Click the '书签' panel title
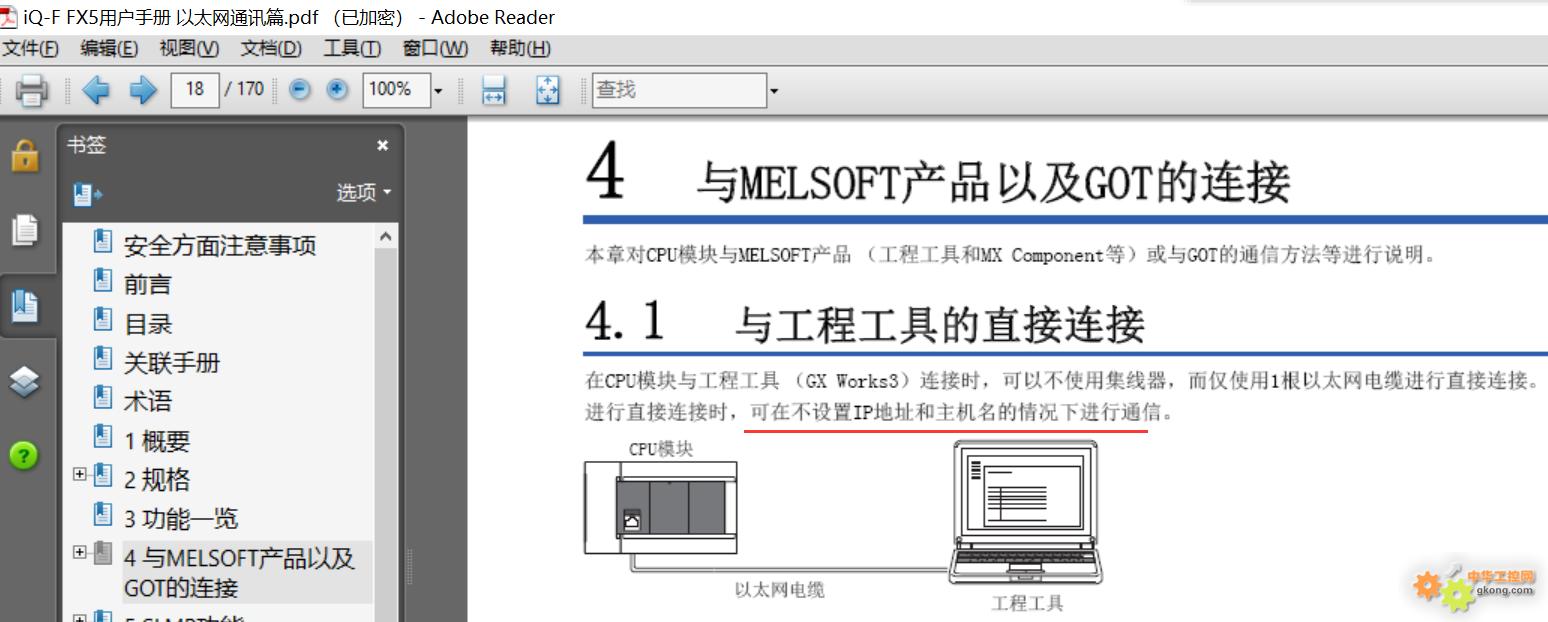 tap(86, 146)
